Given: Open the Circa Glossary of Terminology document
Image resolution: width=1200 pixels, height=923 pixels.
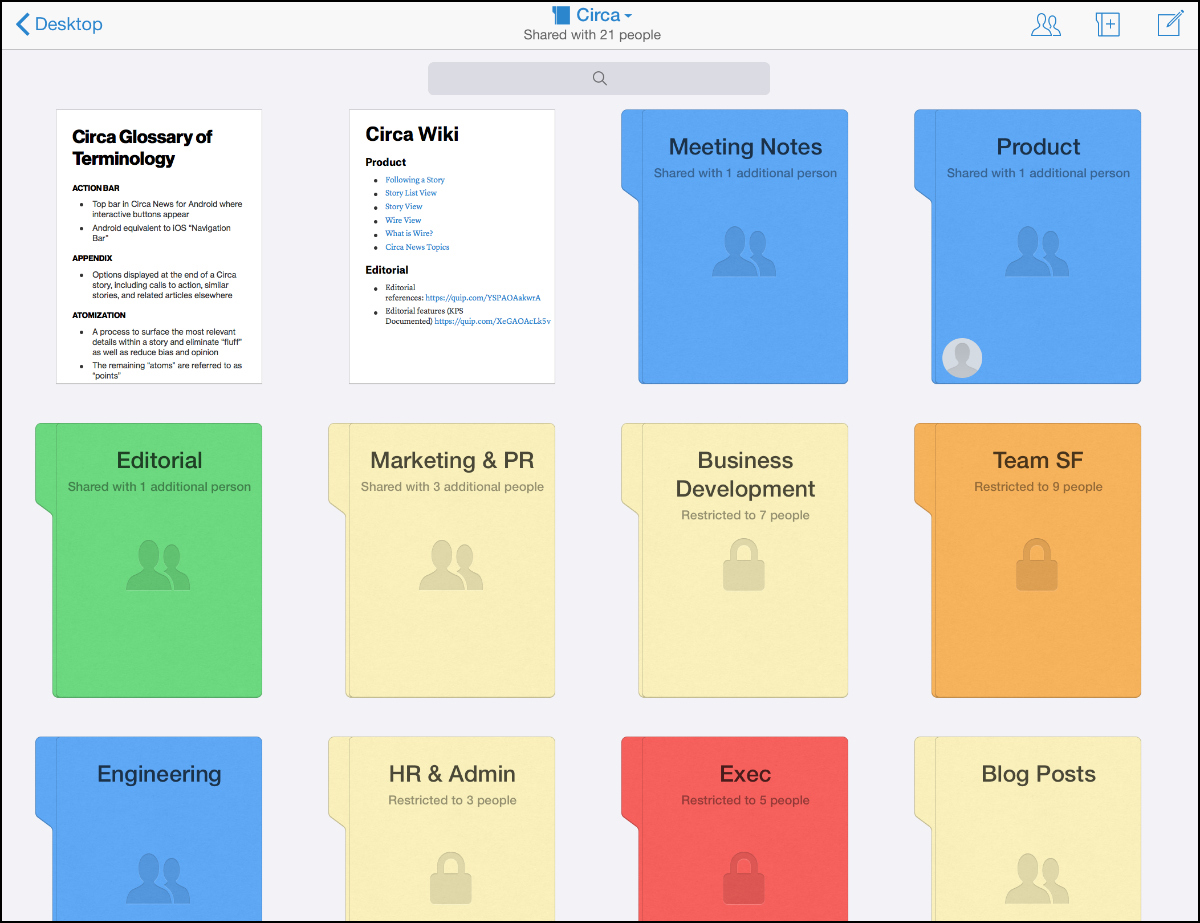Looking at the screenshot, I should coord(159,246).
